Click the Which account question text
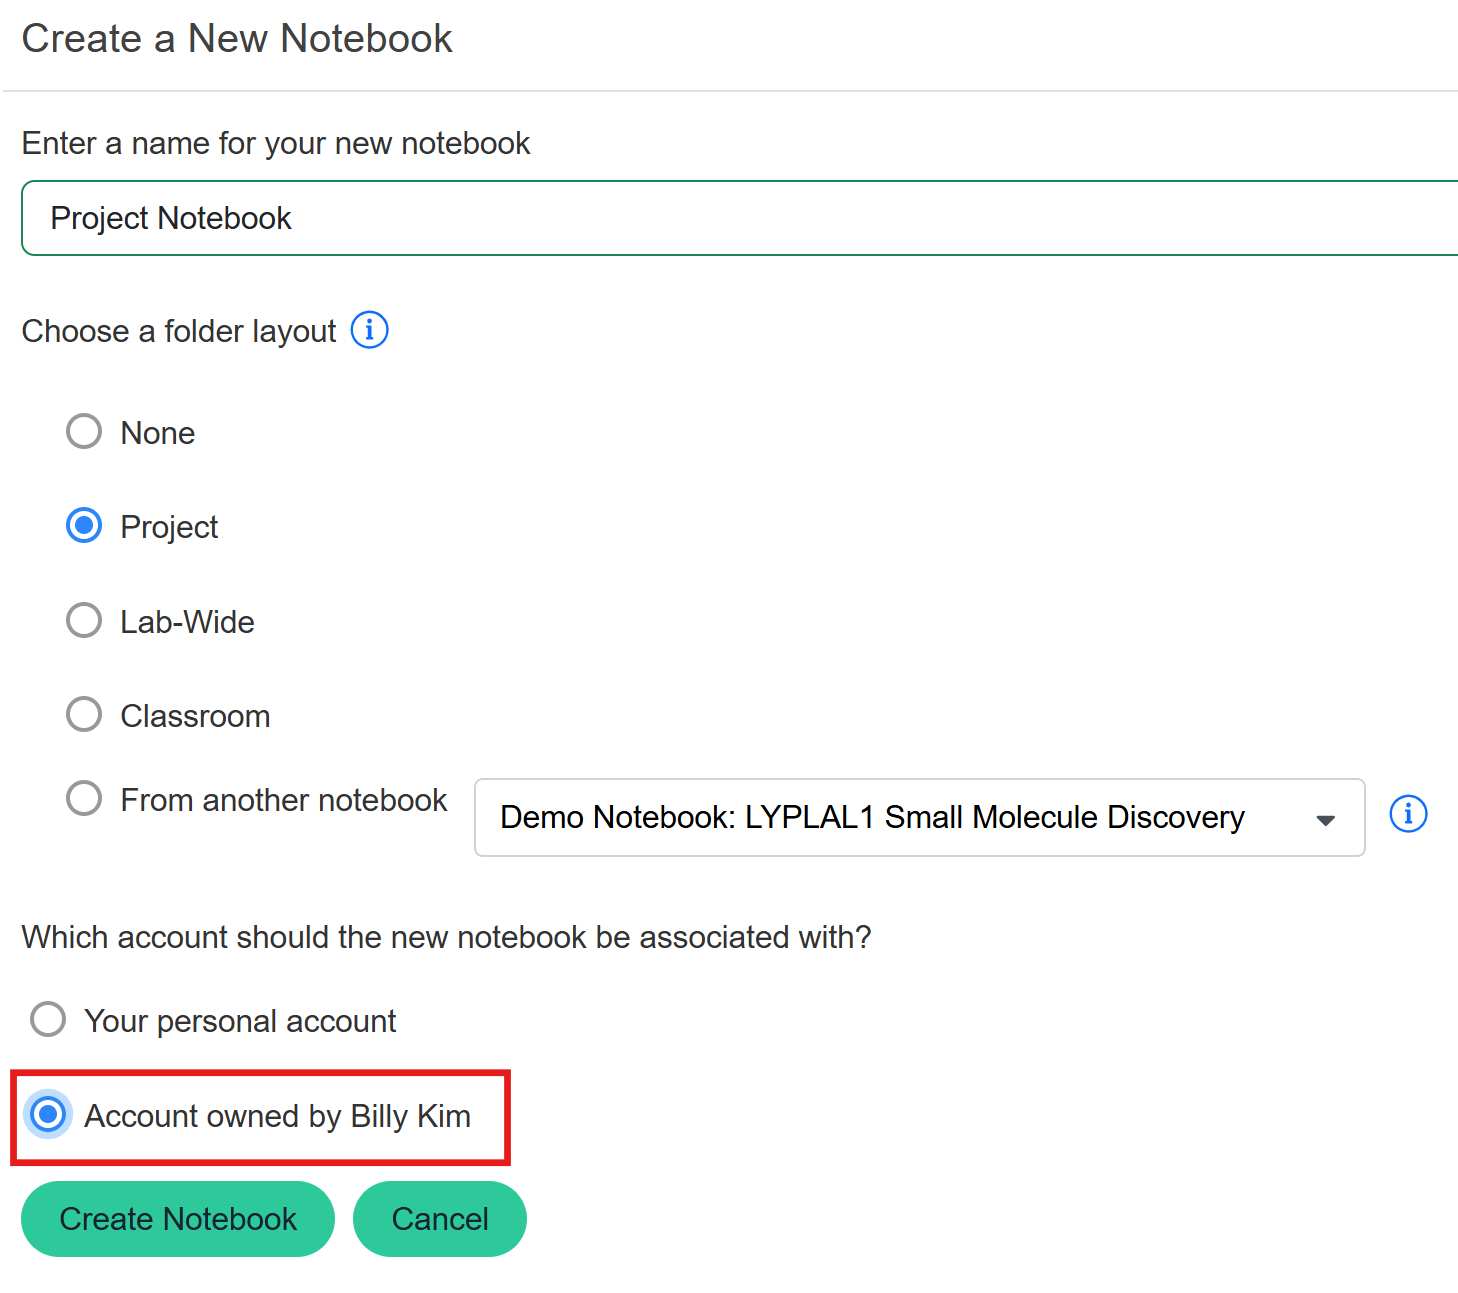 pos(446,937)
